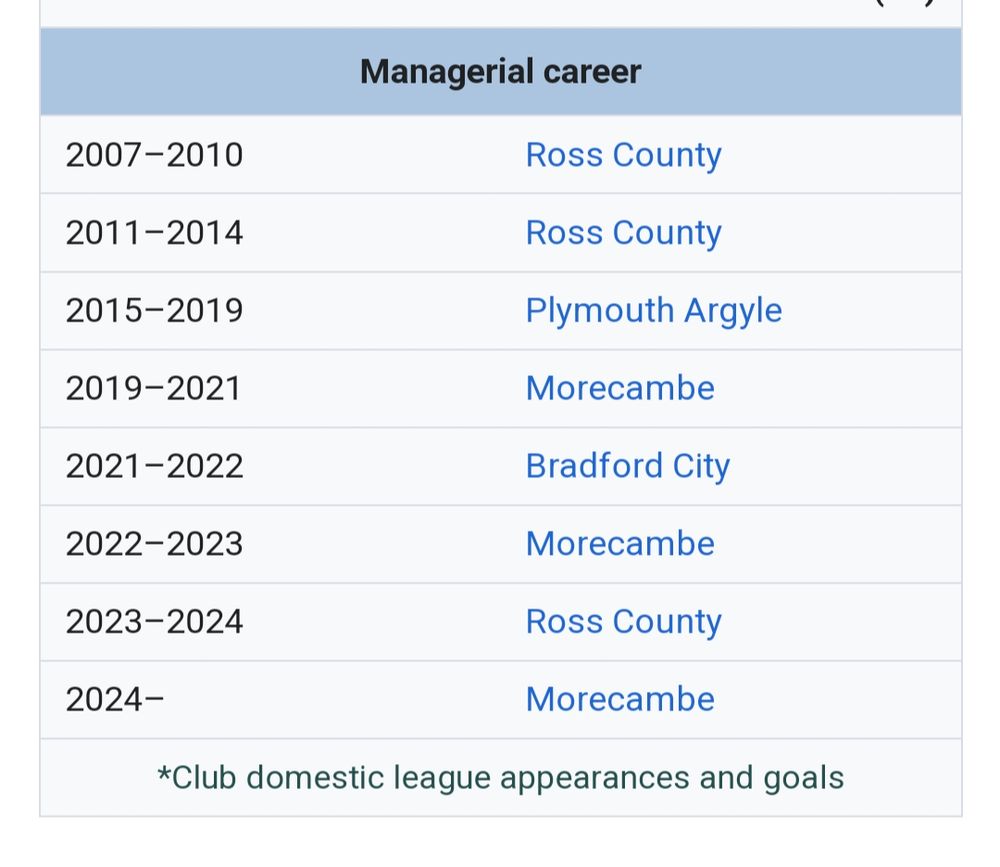This screenshot has height=867, width=1000.
Task: Click the Managerial career section header
Action: (x=500, y=72)
